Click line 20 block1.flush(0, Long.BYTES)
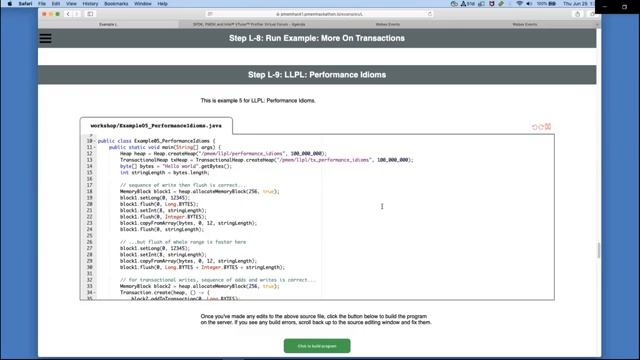This screenshot has height=360, width=640. 159,204
